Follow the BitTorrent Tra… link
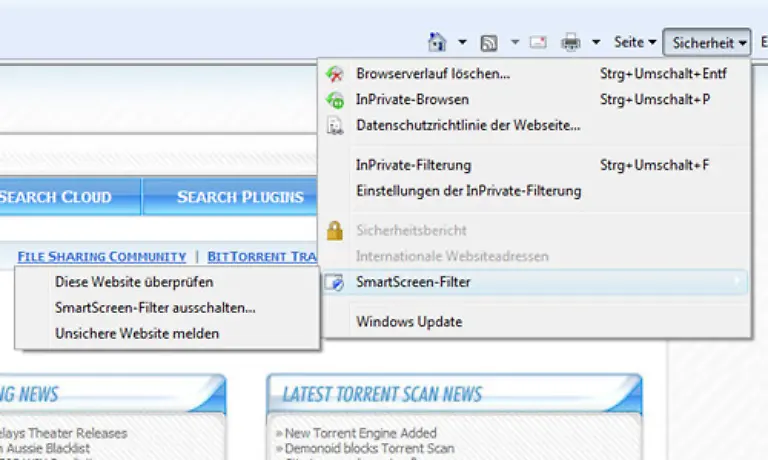Screen dimensions: 768x460 click(262, 256)
